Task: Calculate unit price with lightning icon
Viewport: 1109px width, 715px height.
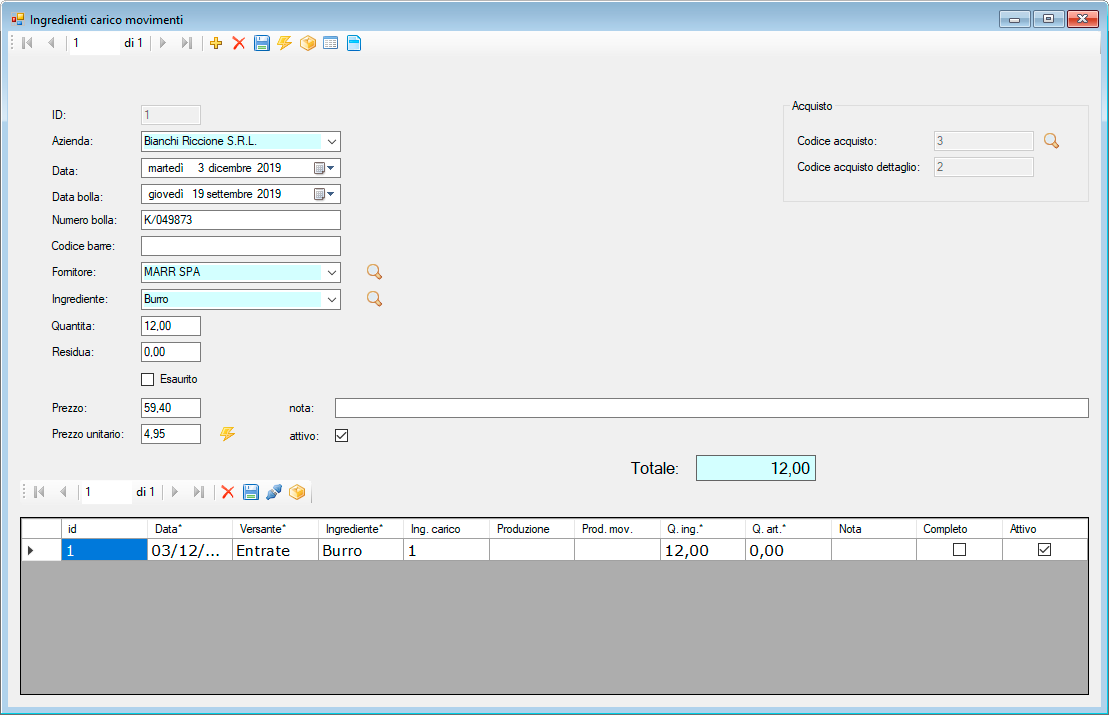Action: point(227,434)
